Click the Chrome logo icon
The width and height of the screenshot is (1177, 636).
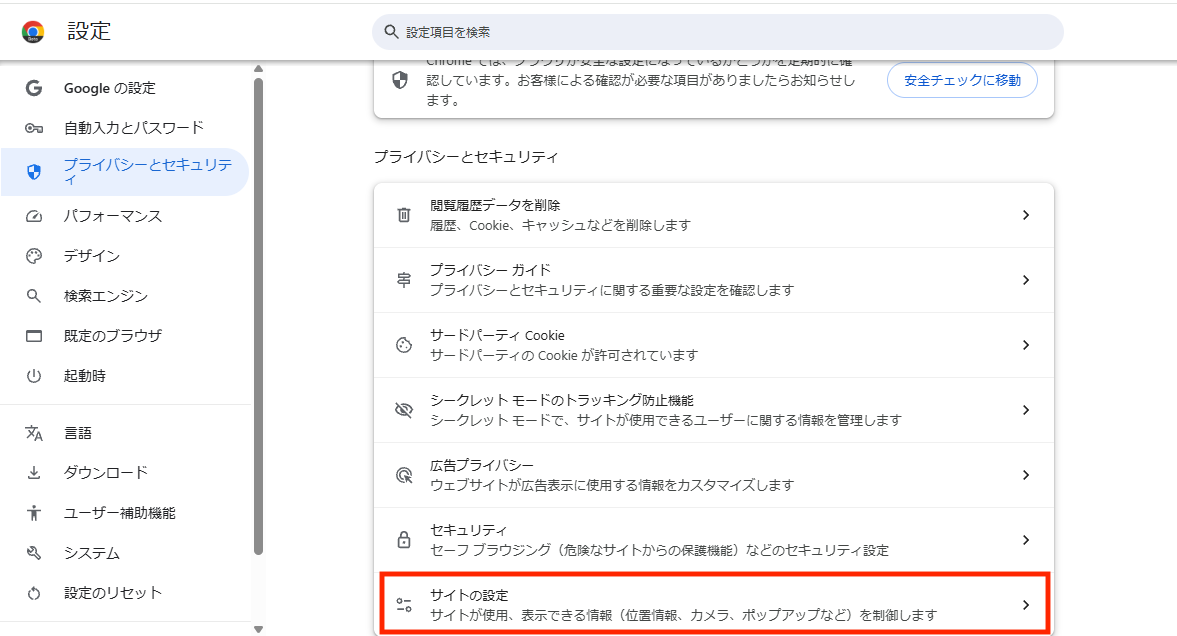(x=33, y=32)
